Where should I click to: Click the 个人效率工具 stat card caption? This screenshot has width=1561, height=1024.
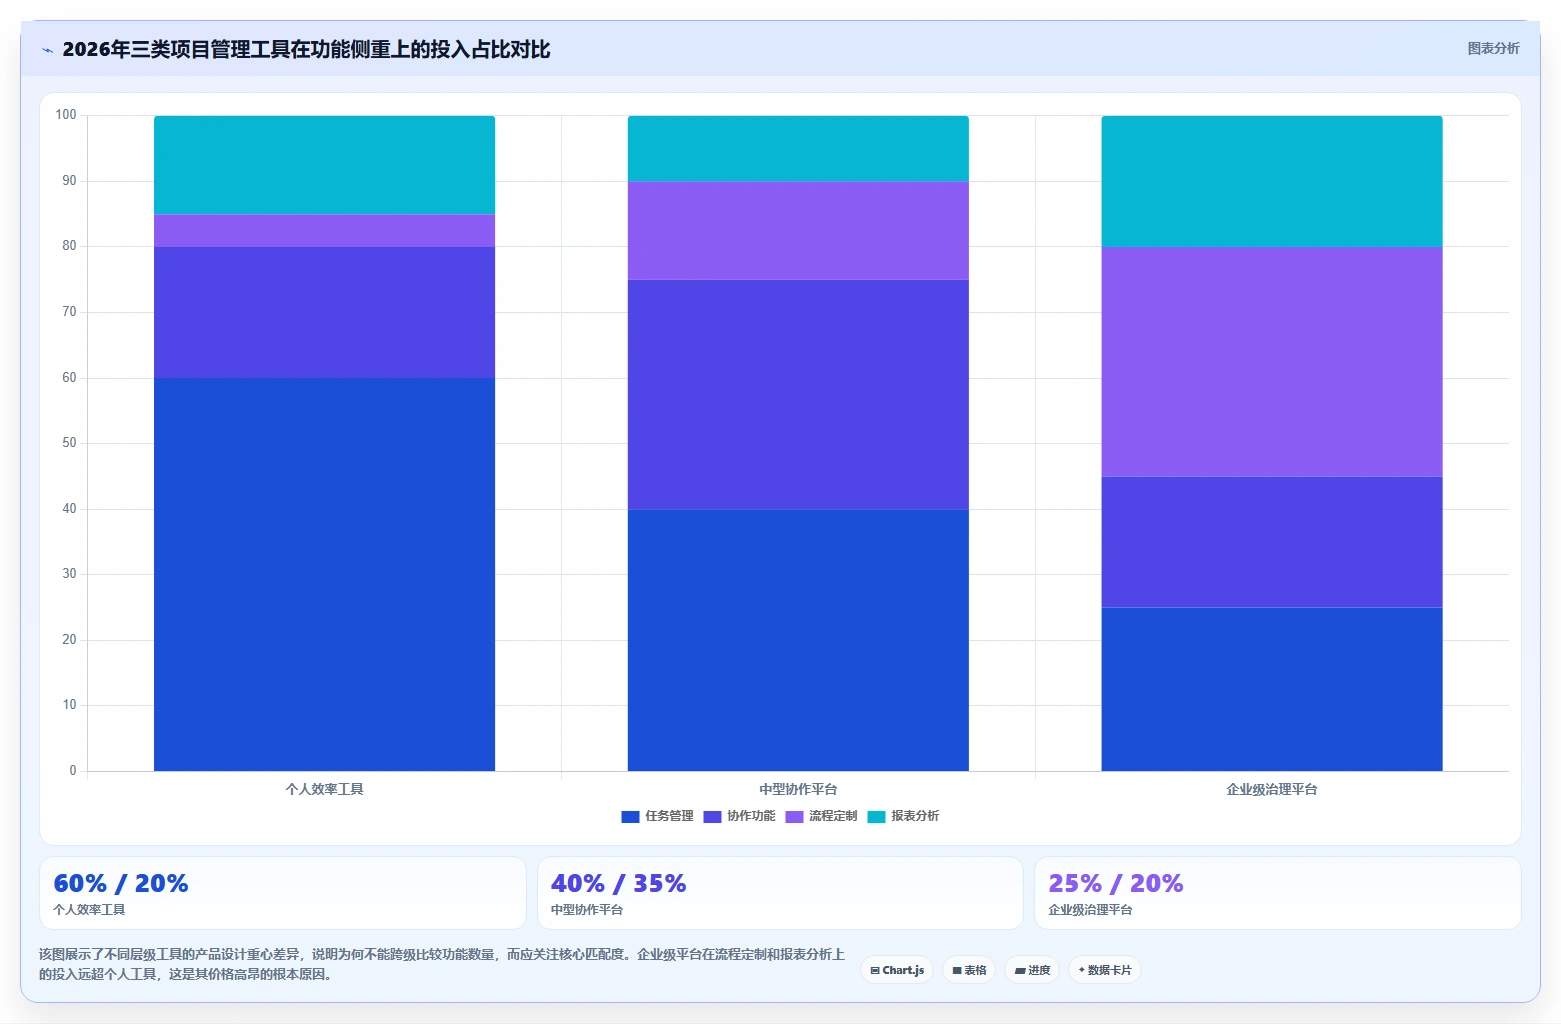coord(89,910)
